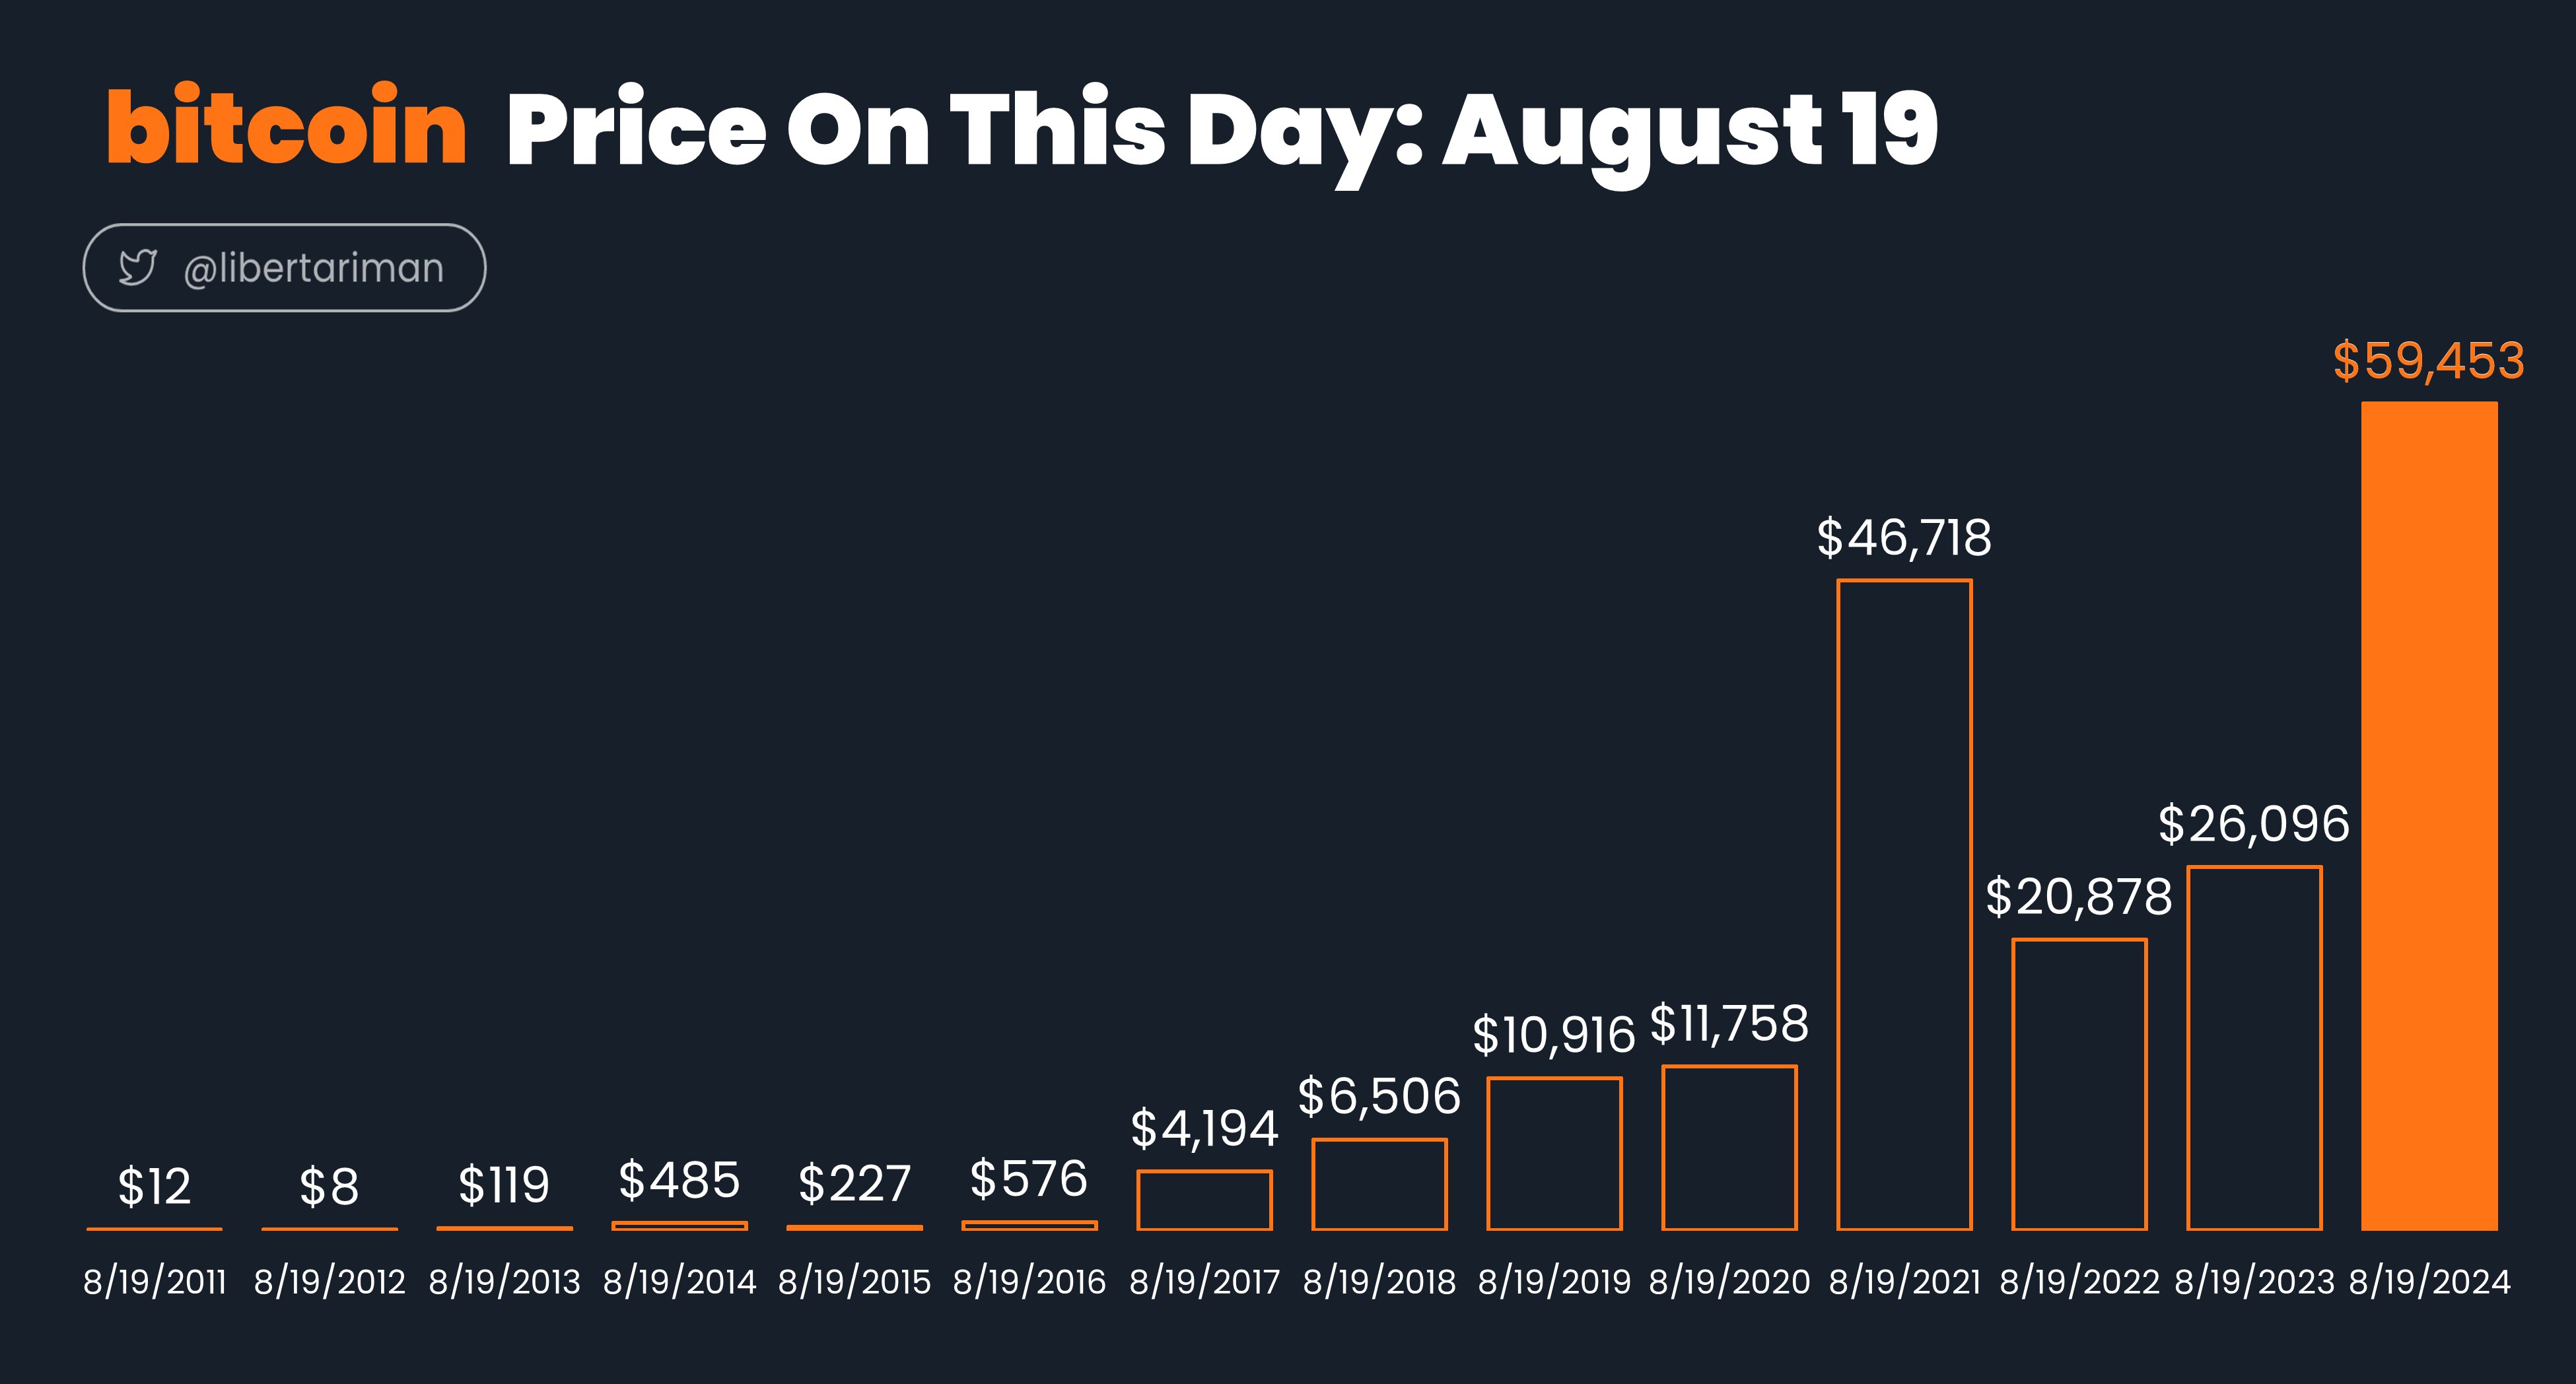Click the $26,096 price label

coord(2254,824)
